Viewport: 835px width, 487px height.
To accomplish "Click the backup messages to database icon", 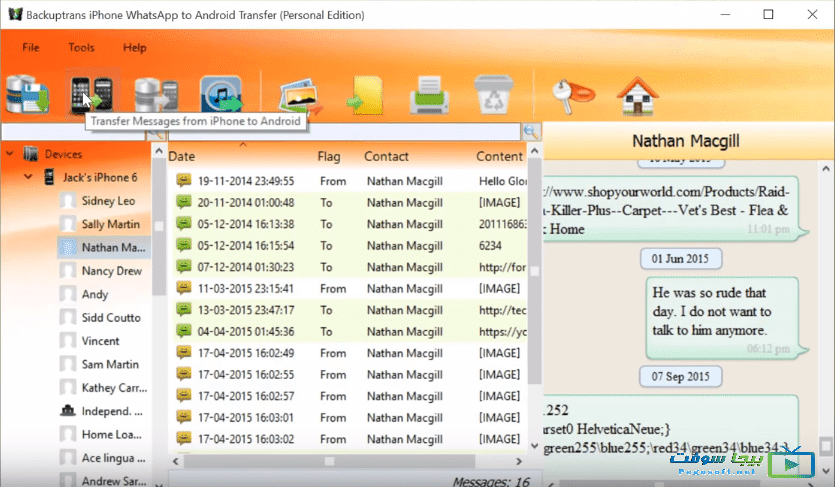I will pos(28,94).
